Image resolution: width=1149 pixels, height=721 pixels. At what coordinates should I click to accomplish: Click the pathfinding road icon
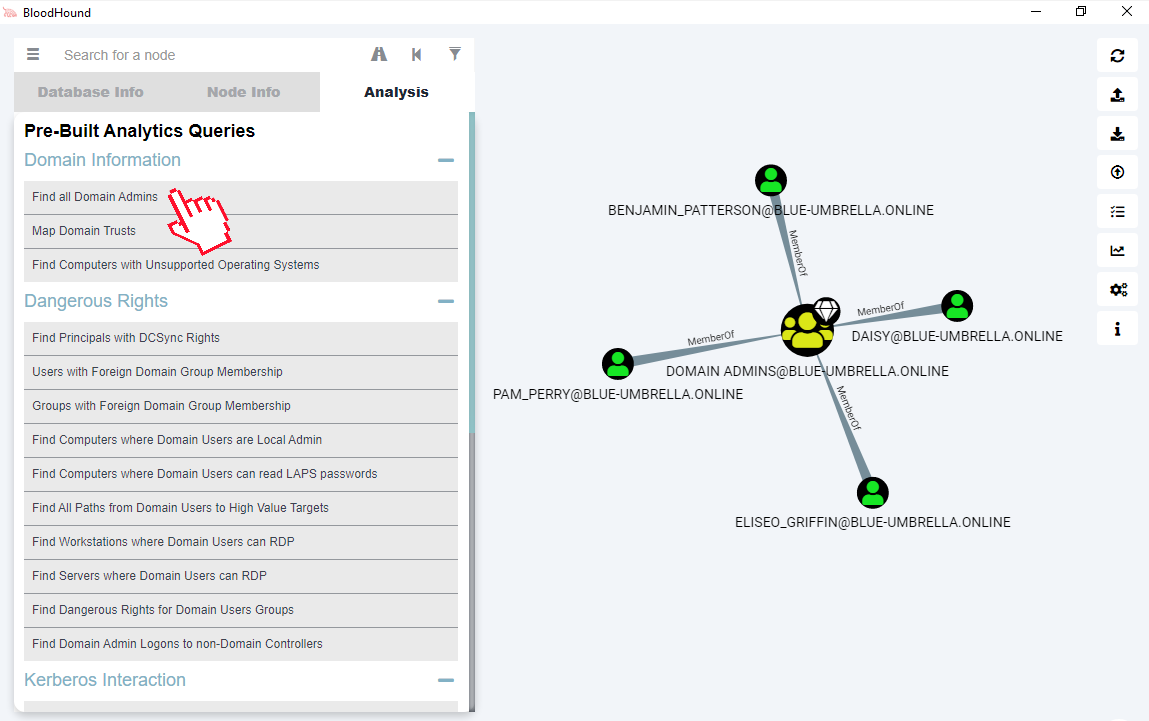(x=379, y=54)
